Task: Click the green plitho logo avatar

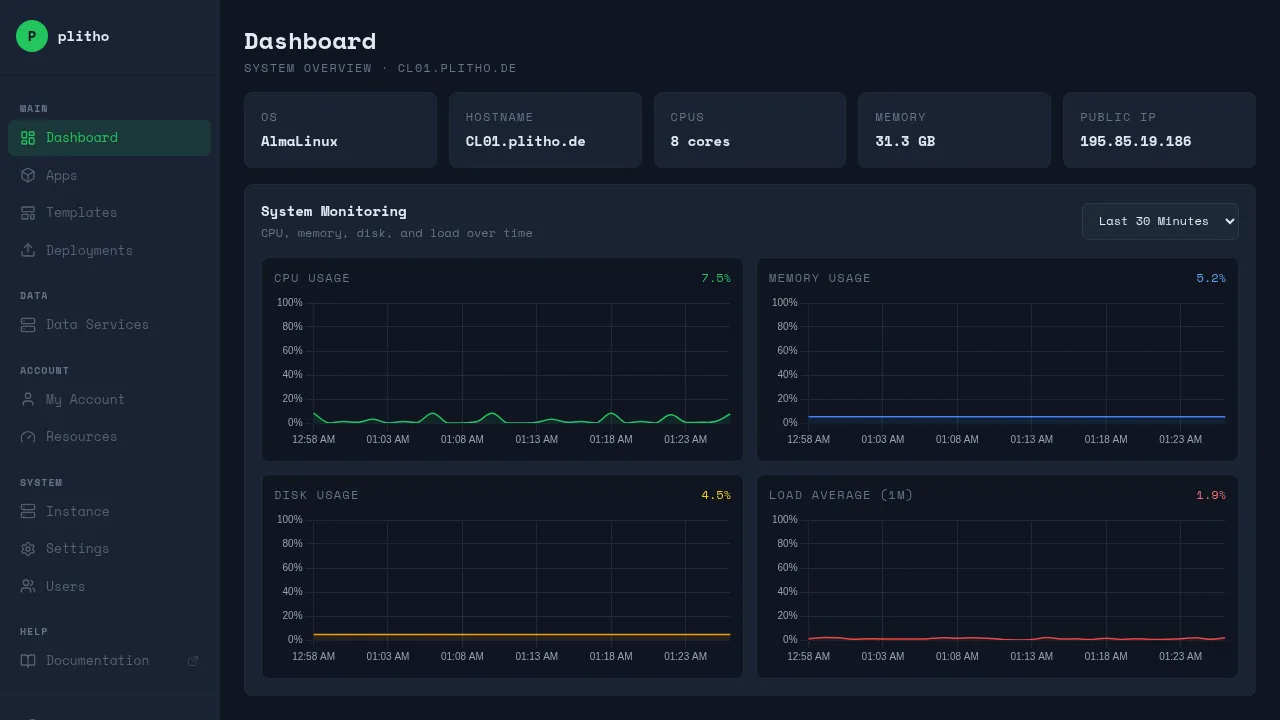Action: click(32, 36)
